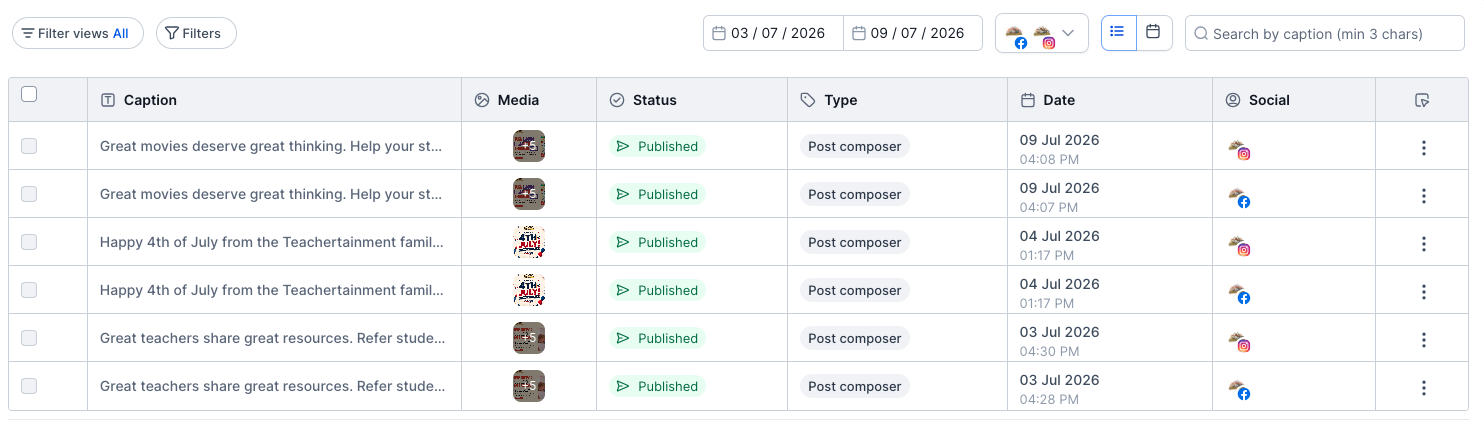Open three-dot menu for 04 Jul Facebook post
Viewport: 1484px width, 431px height.
[x=1424, y=291]
